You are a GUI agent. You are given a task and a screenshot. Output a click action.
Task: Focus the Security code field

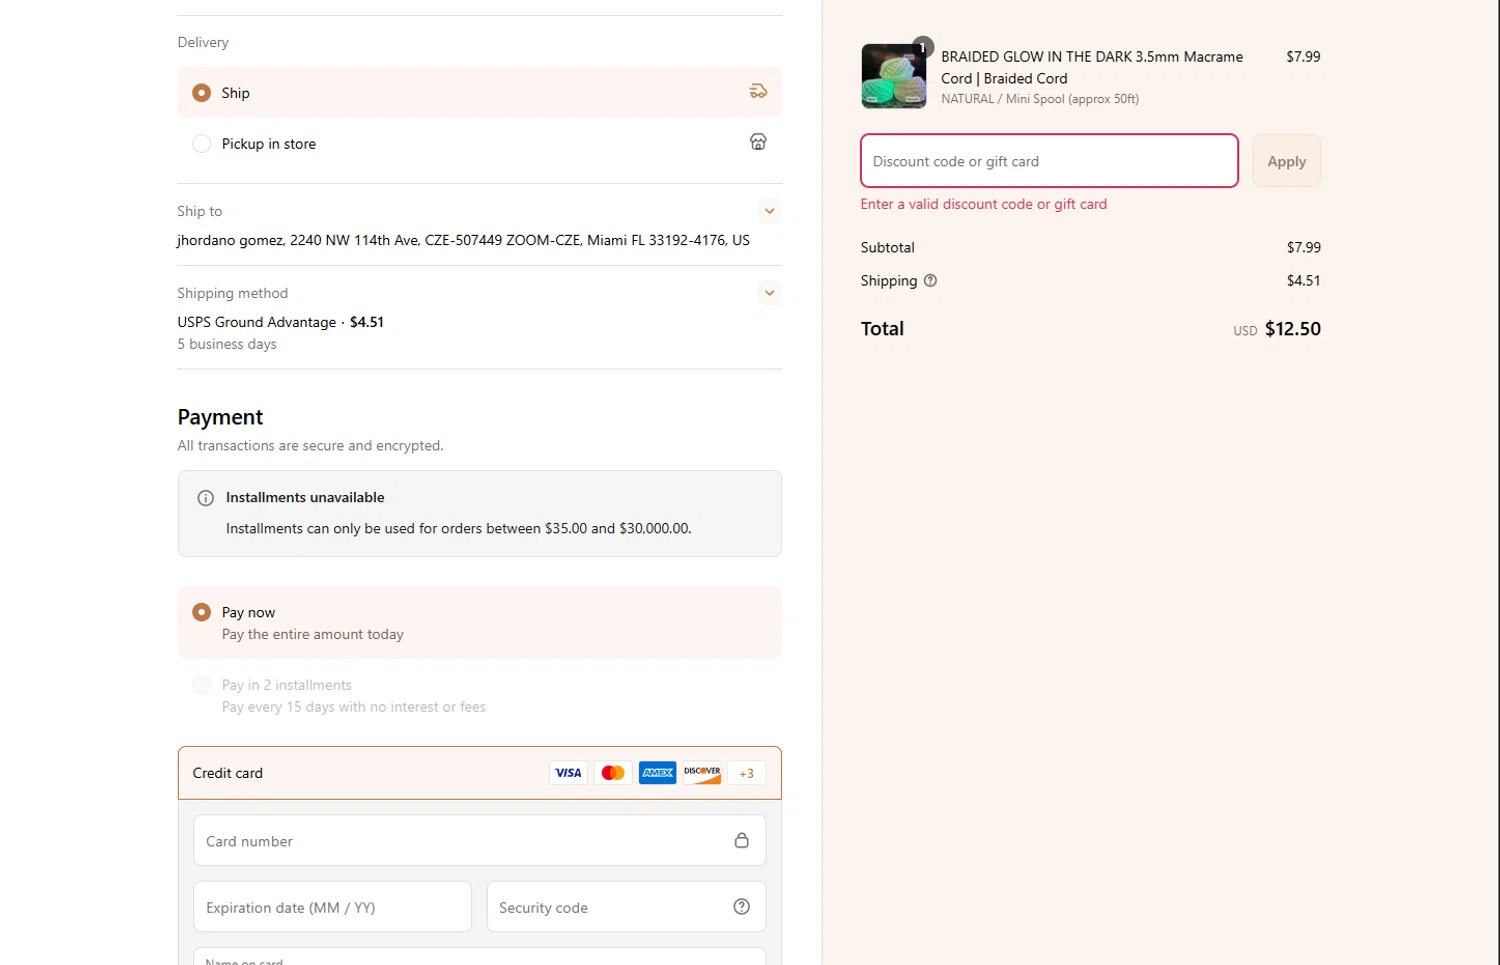626,907
